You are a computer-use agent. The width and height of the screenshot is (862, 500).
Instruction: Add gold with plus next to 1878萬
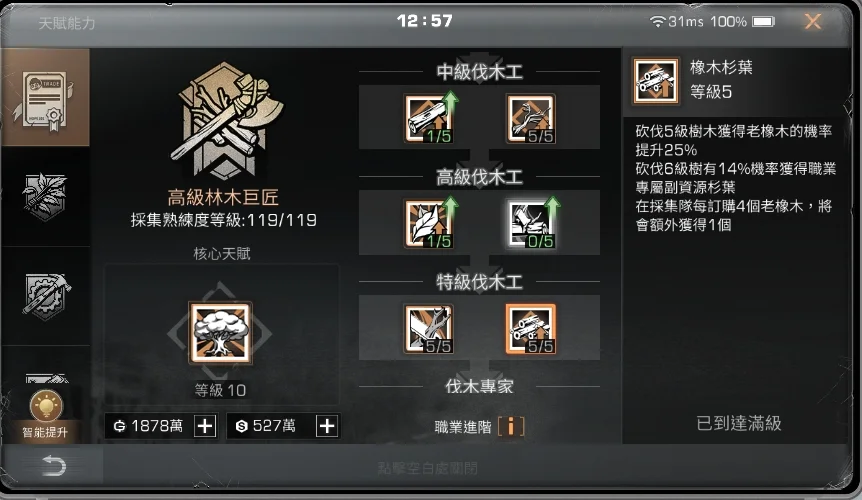click(x=205, y=426)
